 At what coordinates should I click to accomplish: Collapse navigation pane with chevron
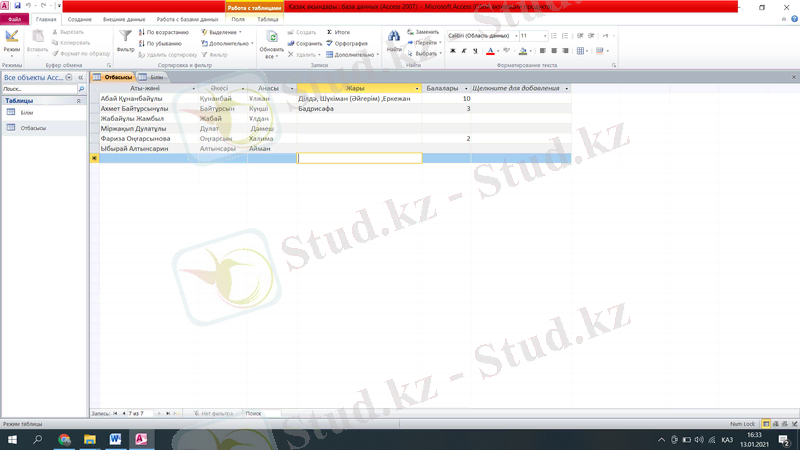[x=81, y=78]
